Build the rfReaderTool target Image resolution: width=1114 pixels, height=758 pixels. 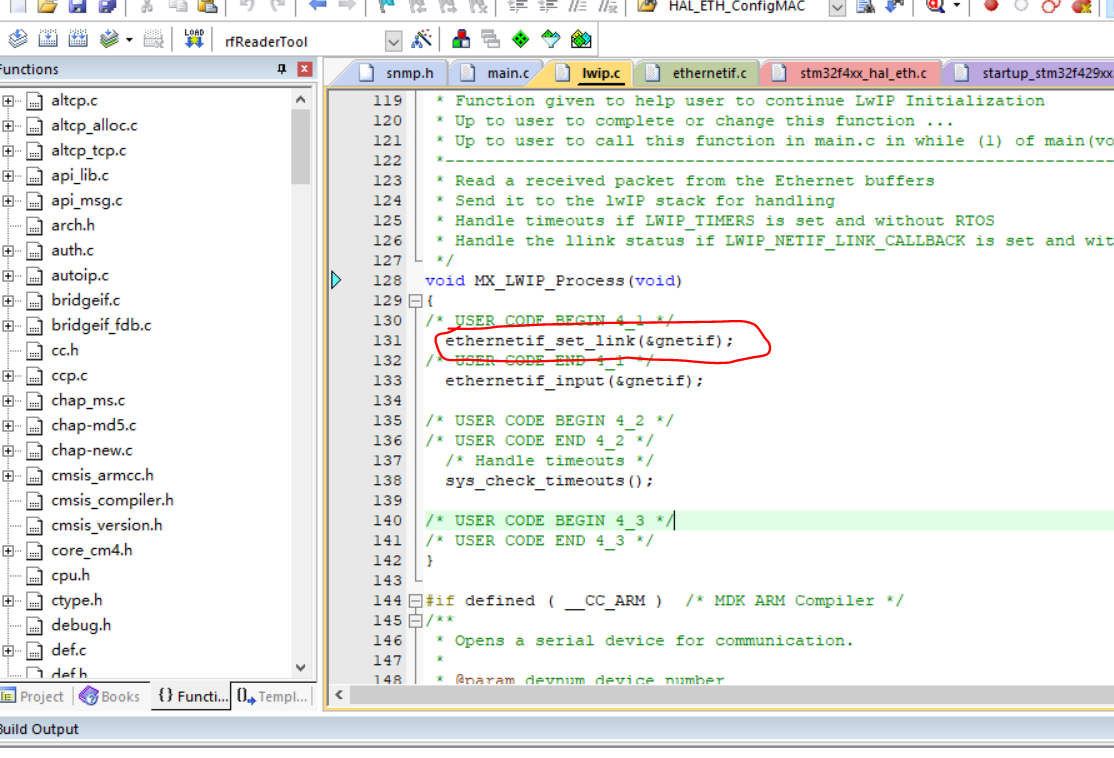click(x=46, y=40)
